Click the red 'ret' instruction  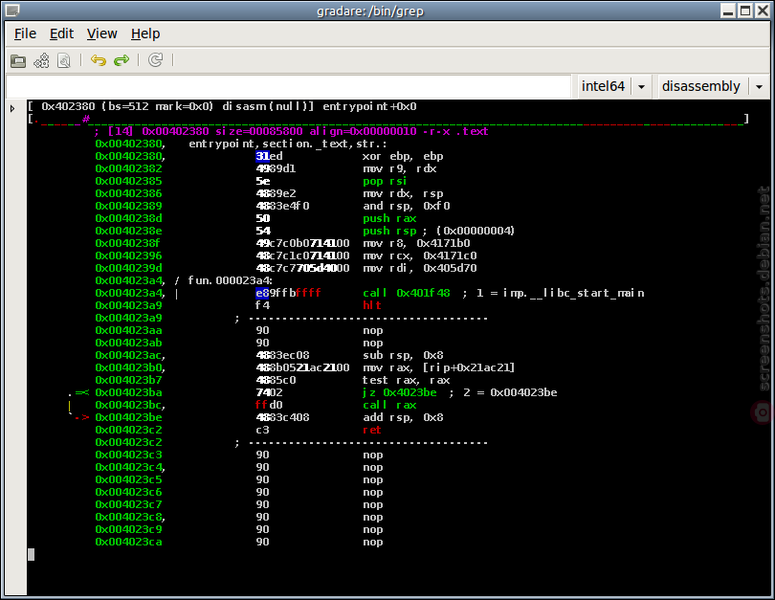pyautogui.click(x=372, y=430)
